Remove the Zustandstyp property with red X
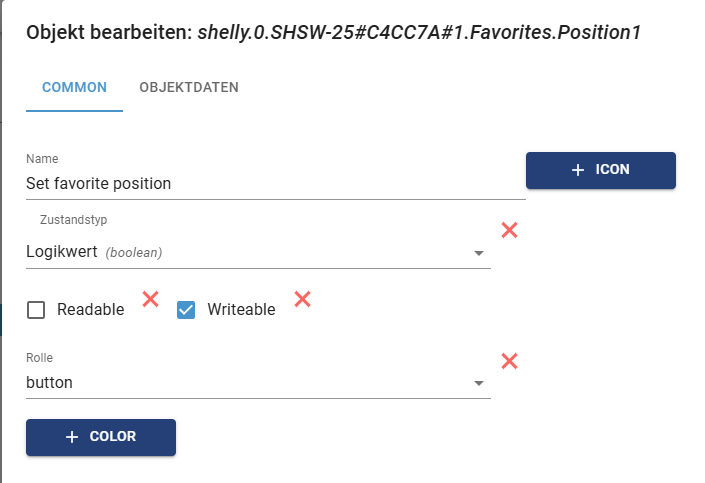Image resolution: width=705 pixels, height=483 pixels. coord(509,230)
